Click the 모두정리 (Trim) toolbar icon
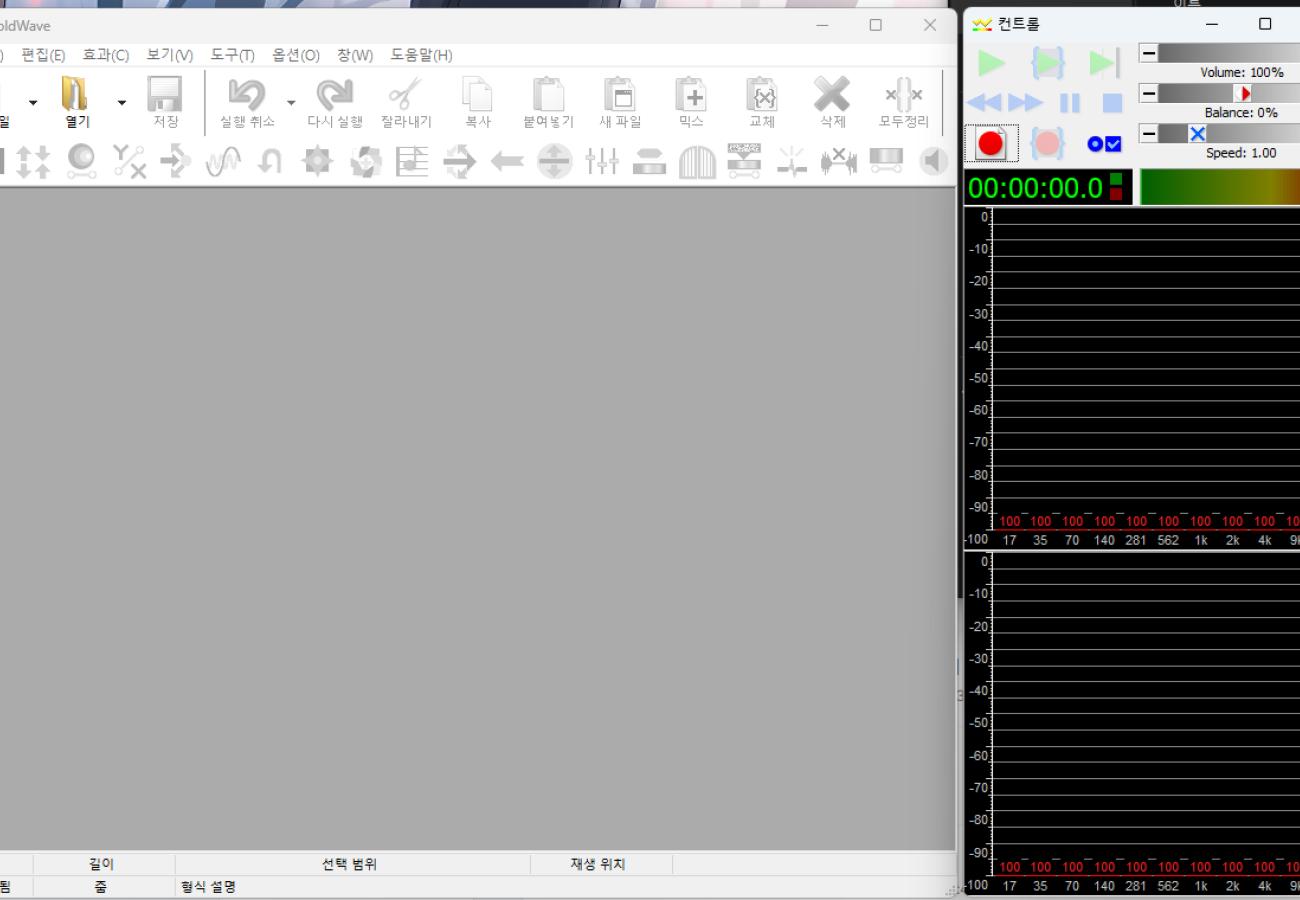 903,95
